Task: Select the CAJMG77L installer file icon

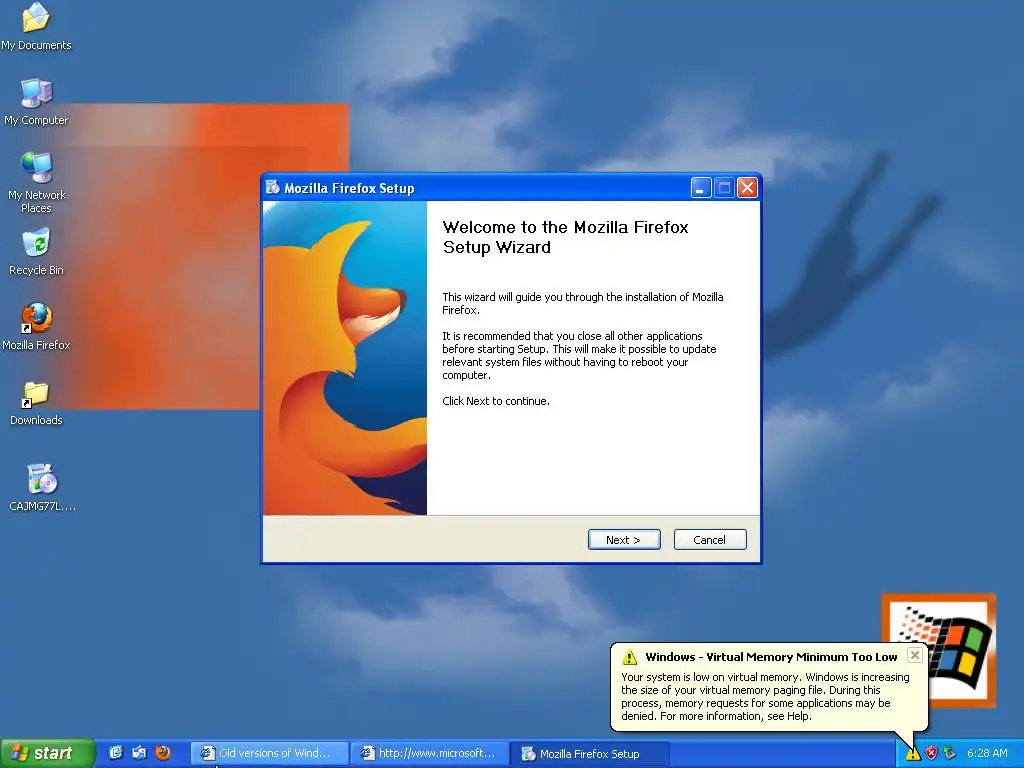Action: (42, 487)
